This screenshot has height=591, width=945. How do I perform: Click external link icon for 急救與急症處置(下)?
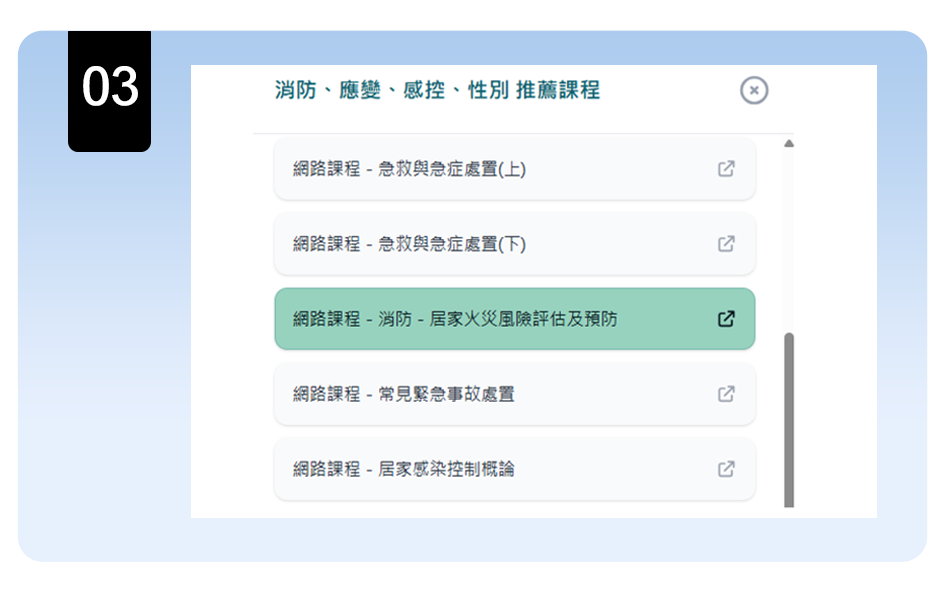[x=727, y=244]
